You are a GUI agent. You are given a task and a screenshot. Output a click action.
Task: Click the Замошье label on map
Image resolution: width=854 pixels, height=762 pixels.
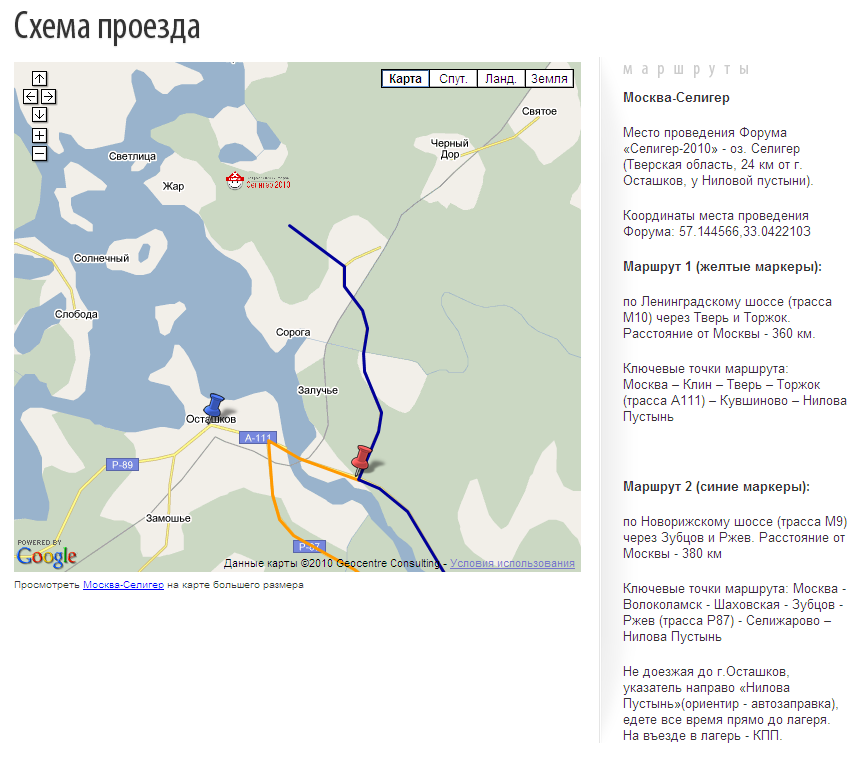168,518
